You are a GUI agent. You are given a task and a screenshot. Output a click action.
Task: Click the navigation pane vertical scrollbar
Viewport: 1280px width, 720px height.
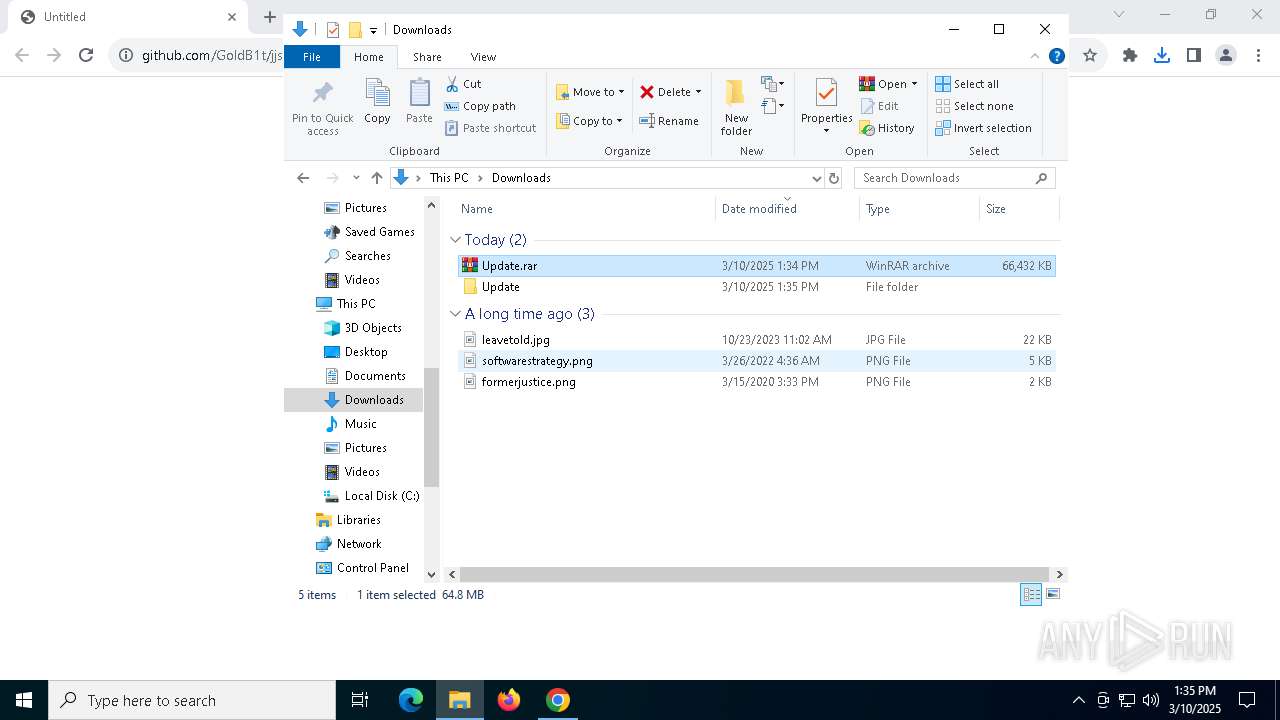(x=432, y=427)
